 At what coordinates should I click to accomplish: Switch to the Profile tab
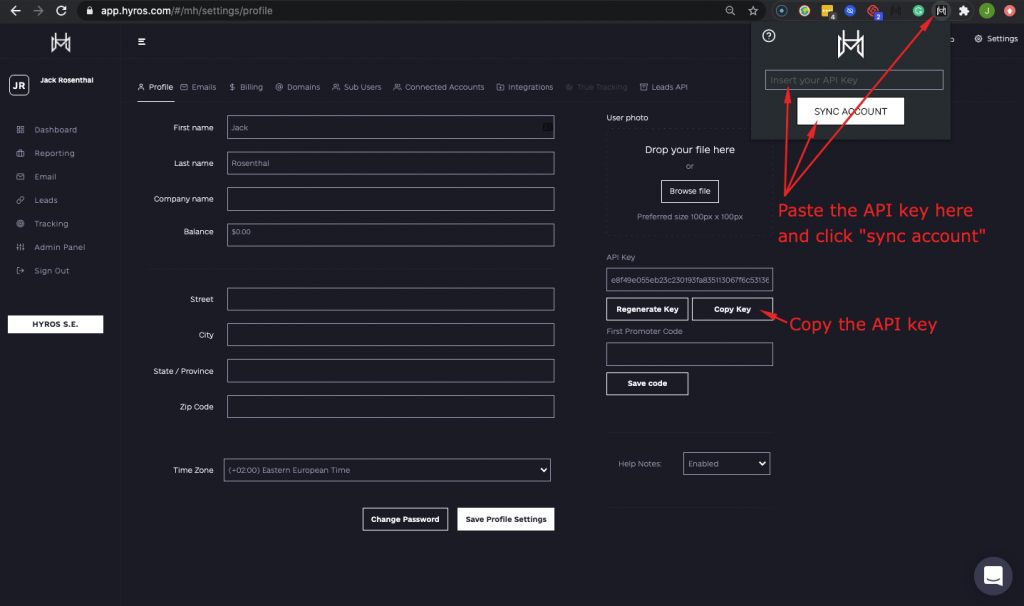coord(155,87)
